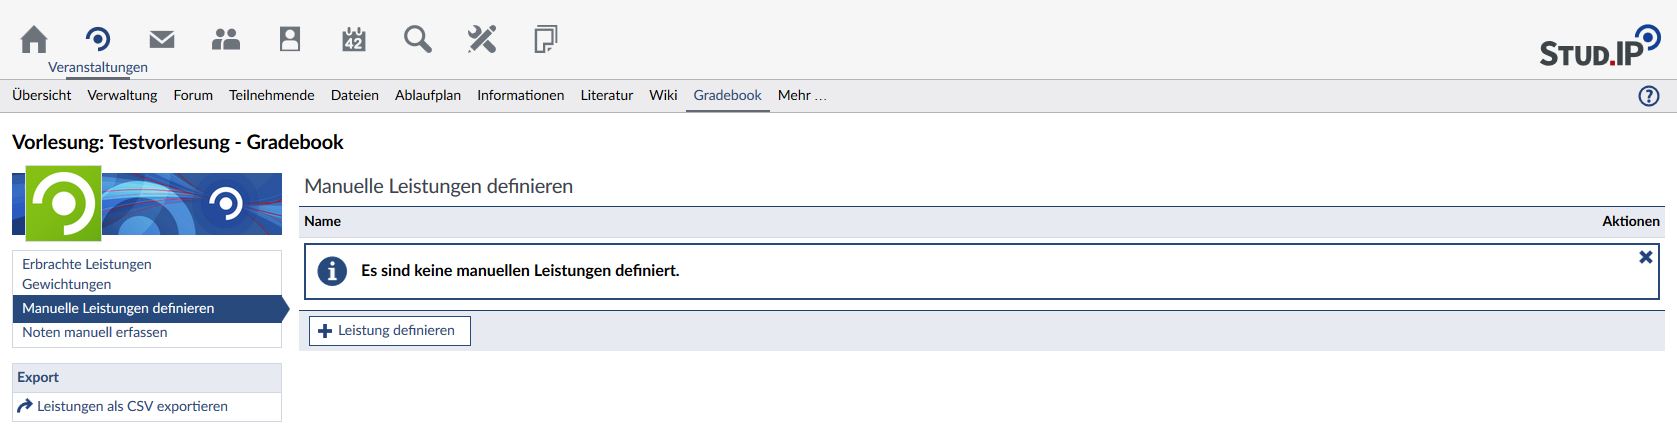Open the messages envelope icon
Viewport: 1677px width, 435px height.
point(162,39)
